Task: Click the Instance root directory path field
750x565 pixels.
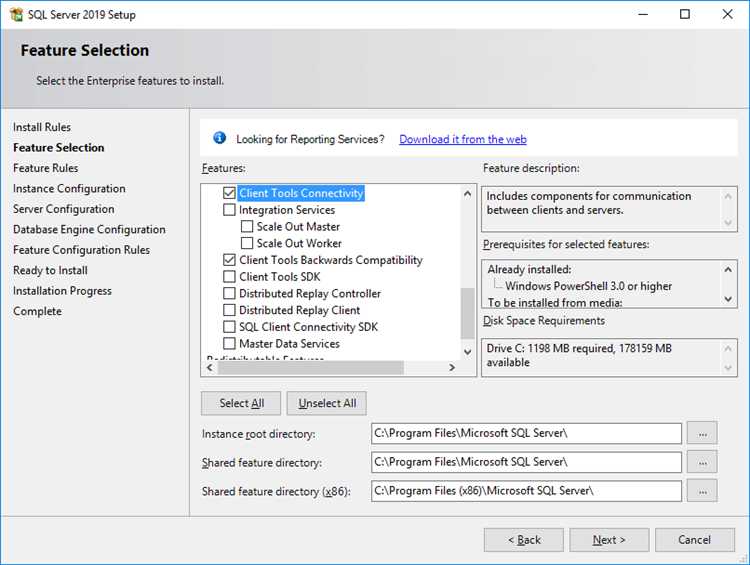Action: point(526,433)
